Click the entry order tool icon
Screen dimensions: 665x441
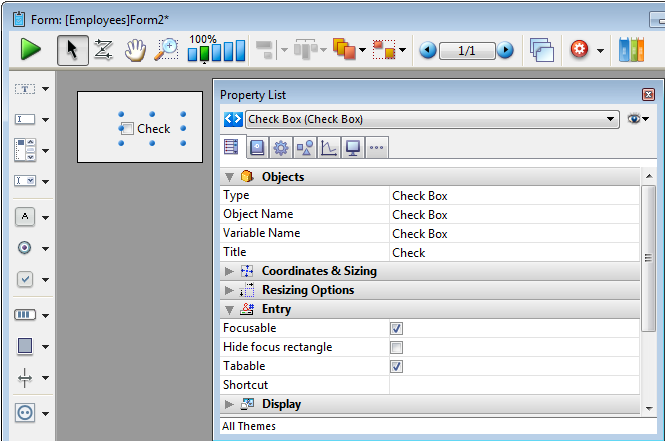point(102,49)
